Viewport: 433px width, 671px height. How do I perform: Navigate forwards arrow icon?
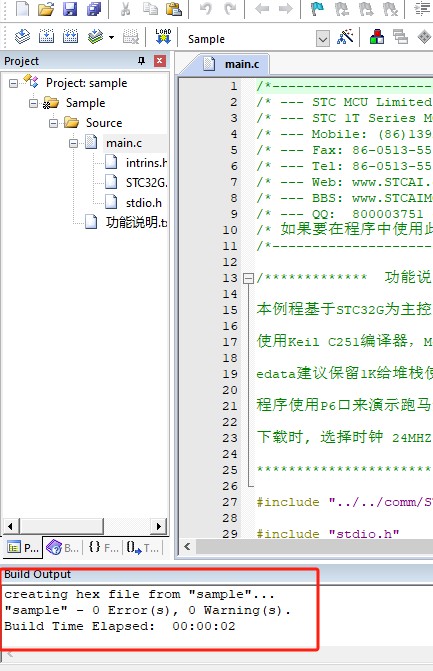coord(285,8)
